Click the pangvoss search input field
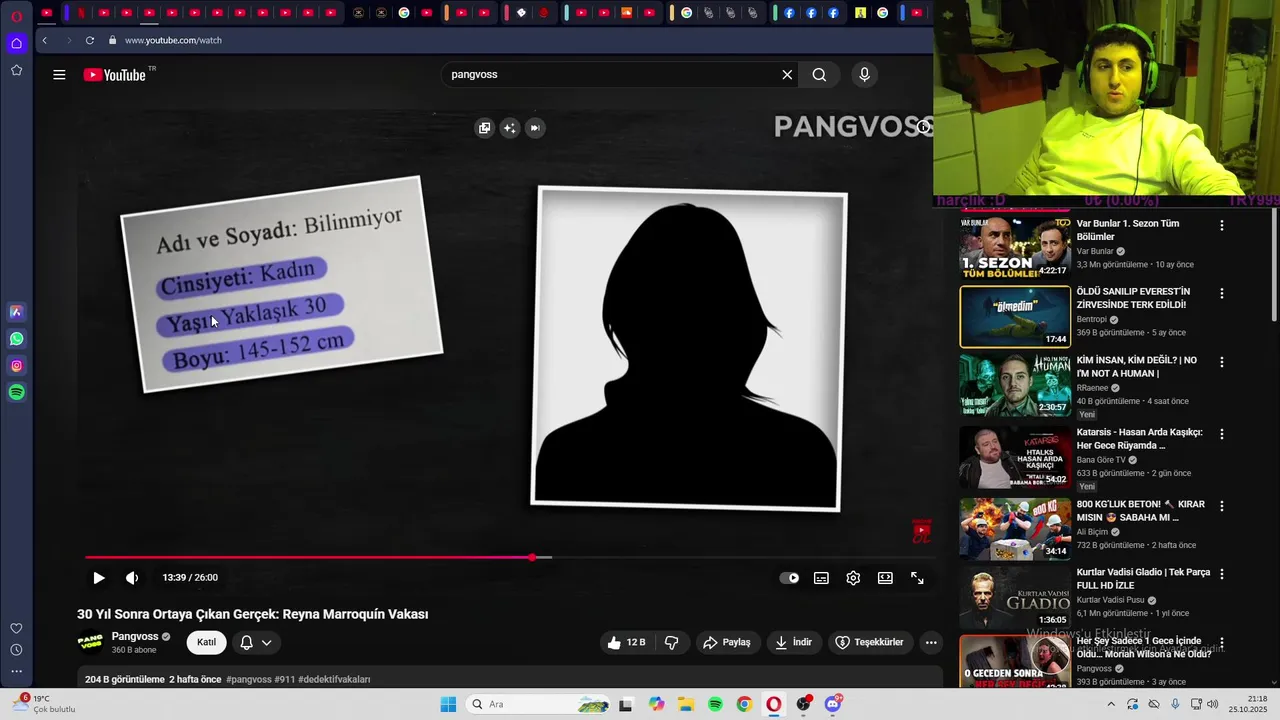This screenshot has width=1280, height=720. [610, 74]
